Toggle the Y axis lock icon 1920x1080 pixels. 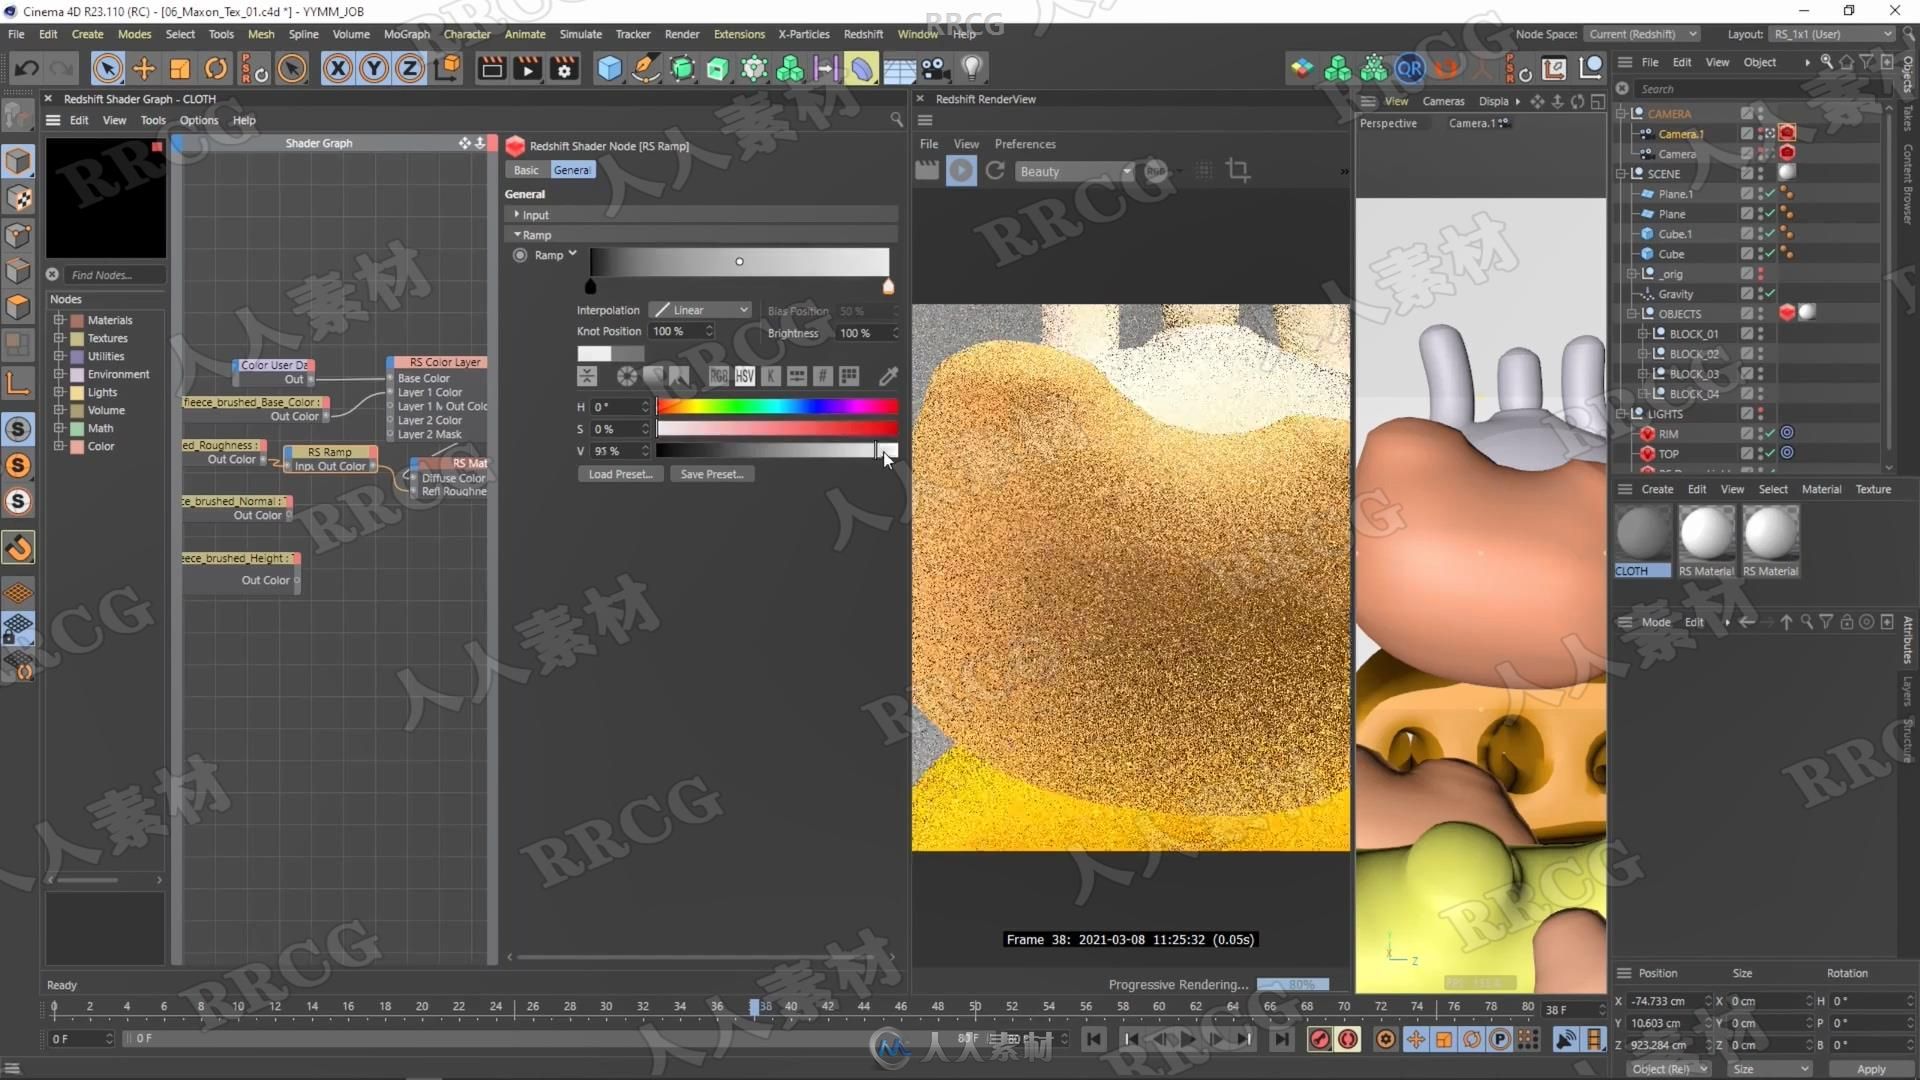[374, 69]
